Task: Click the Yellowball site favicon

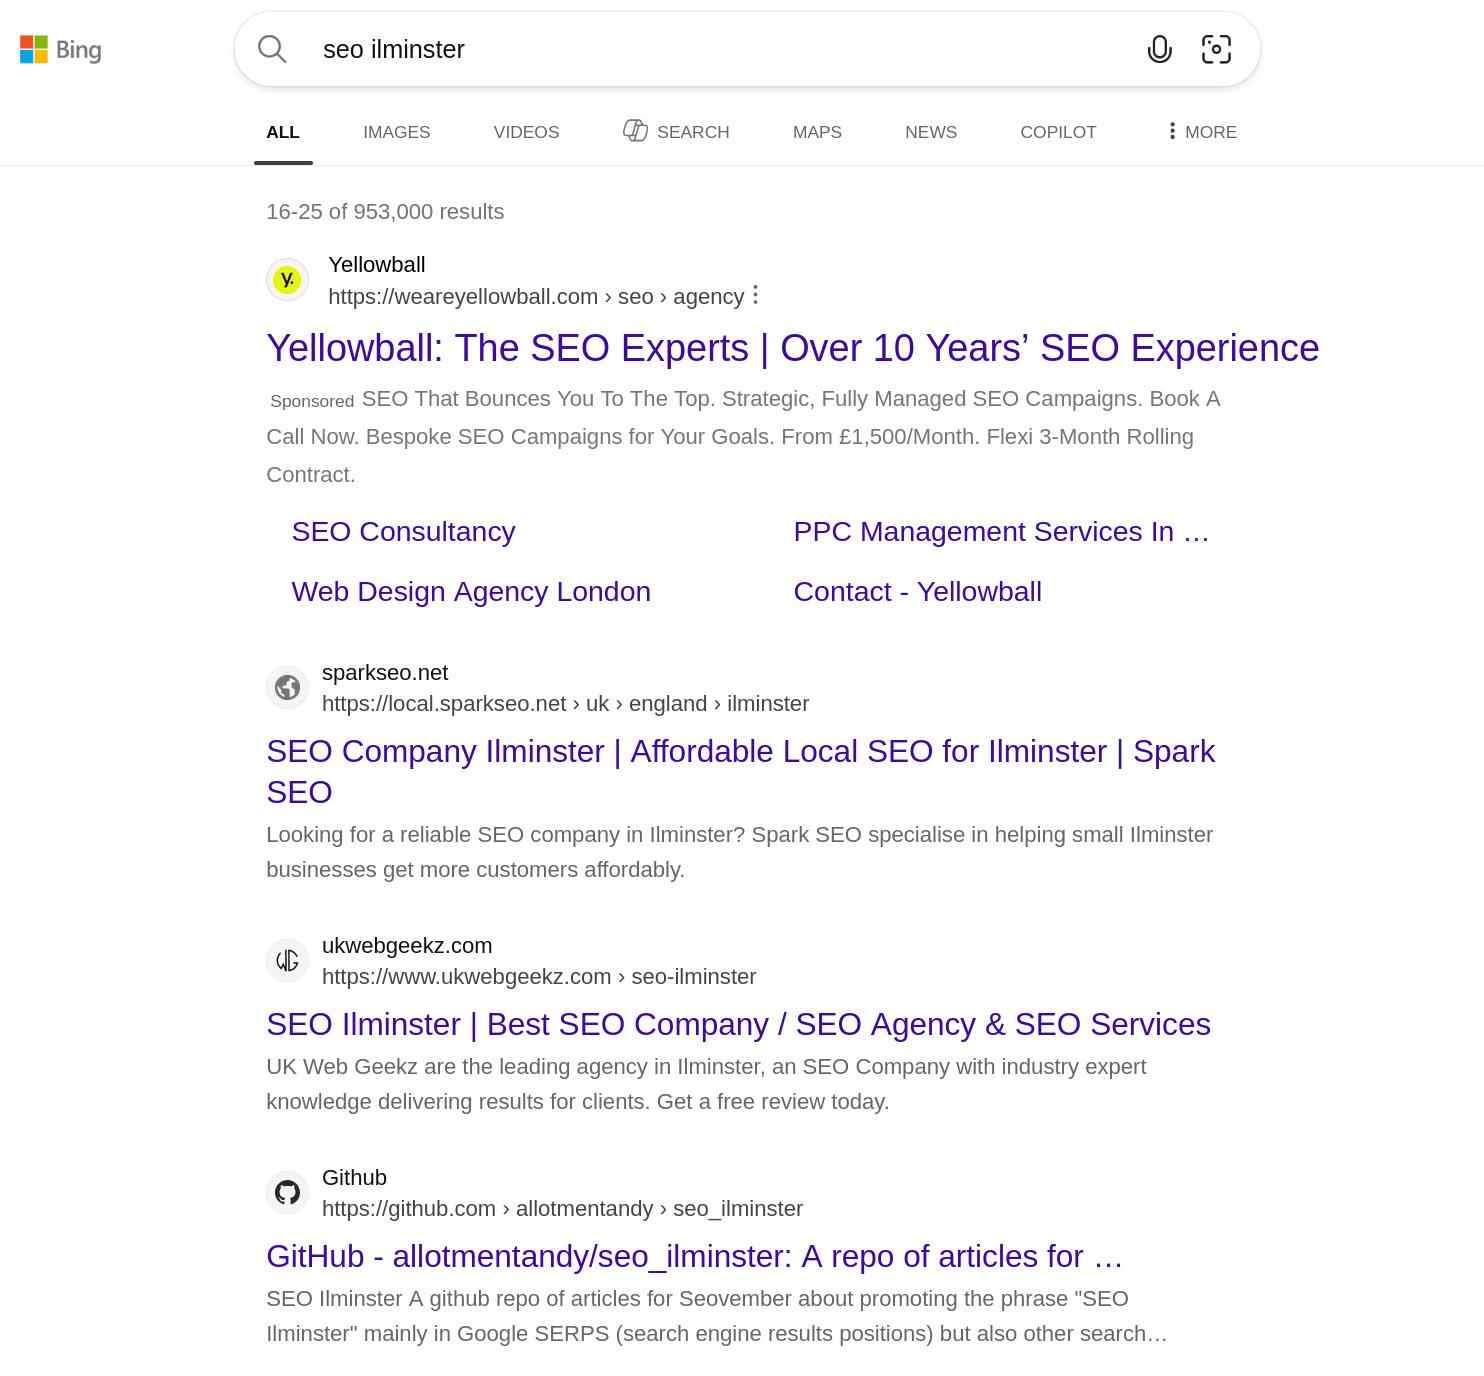Action: (x=287, y=279)
